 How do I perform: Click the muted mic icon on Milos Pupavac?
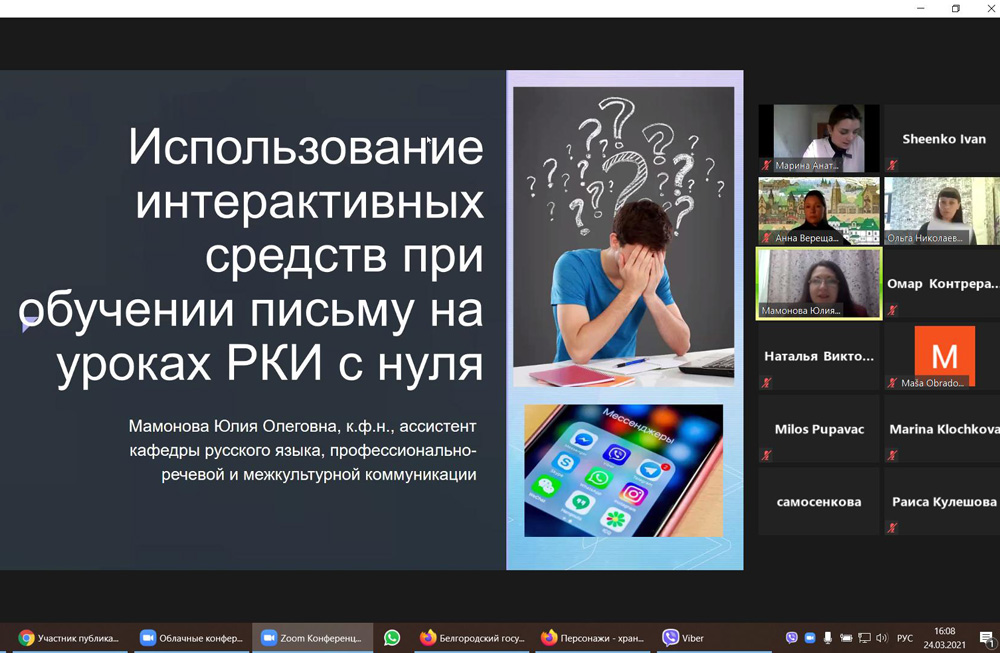coord(767,455)
